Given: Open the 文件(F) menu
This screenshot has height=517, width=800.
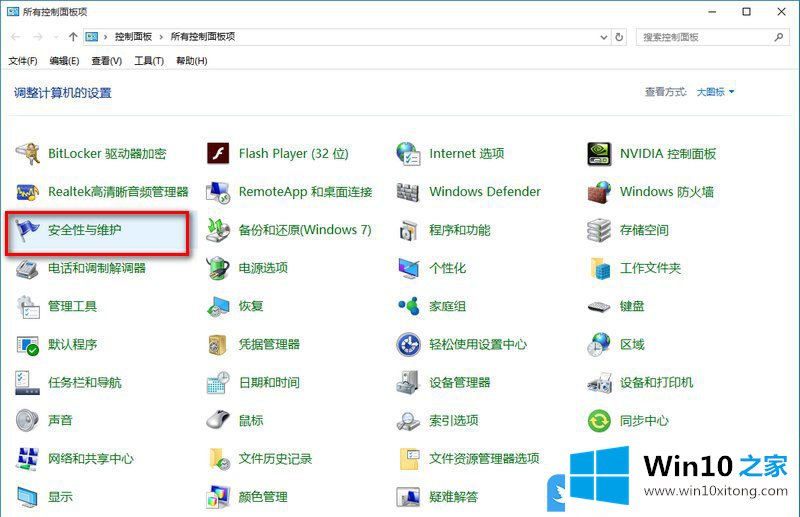Looking at the screenshot, I should point(22,61).
